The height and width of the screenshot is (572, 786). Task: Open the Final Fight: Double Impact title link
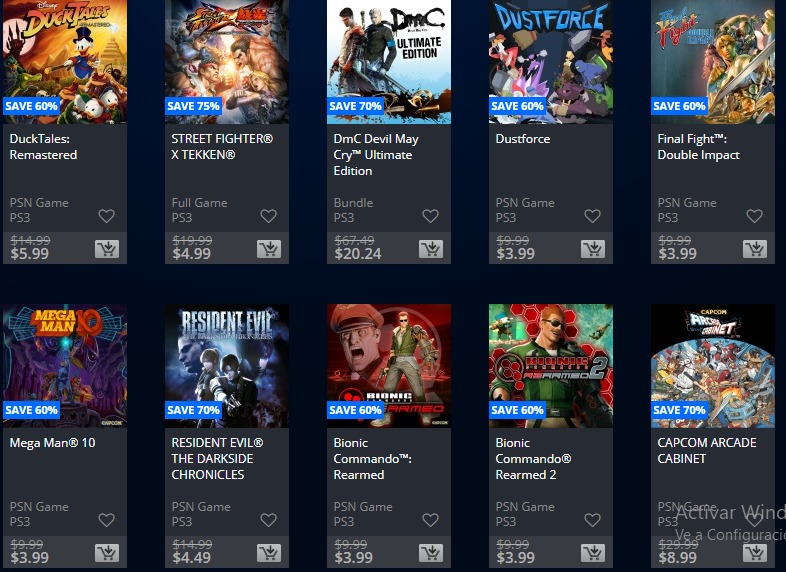coord(698,147)
